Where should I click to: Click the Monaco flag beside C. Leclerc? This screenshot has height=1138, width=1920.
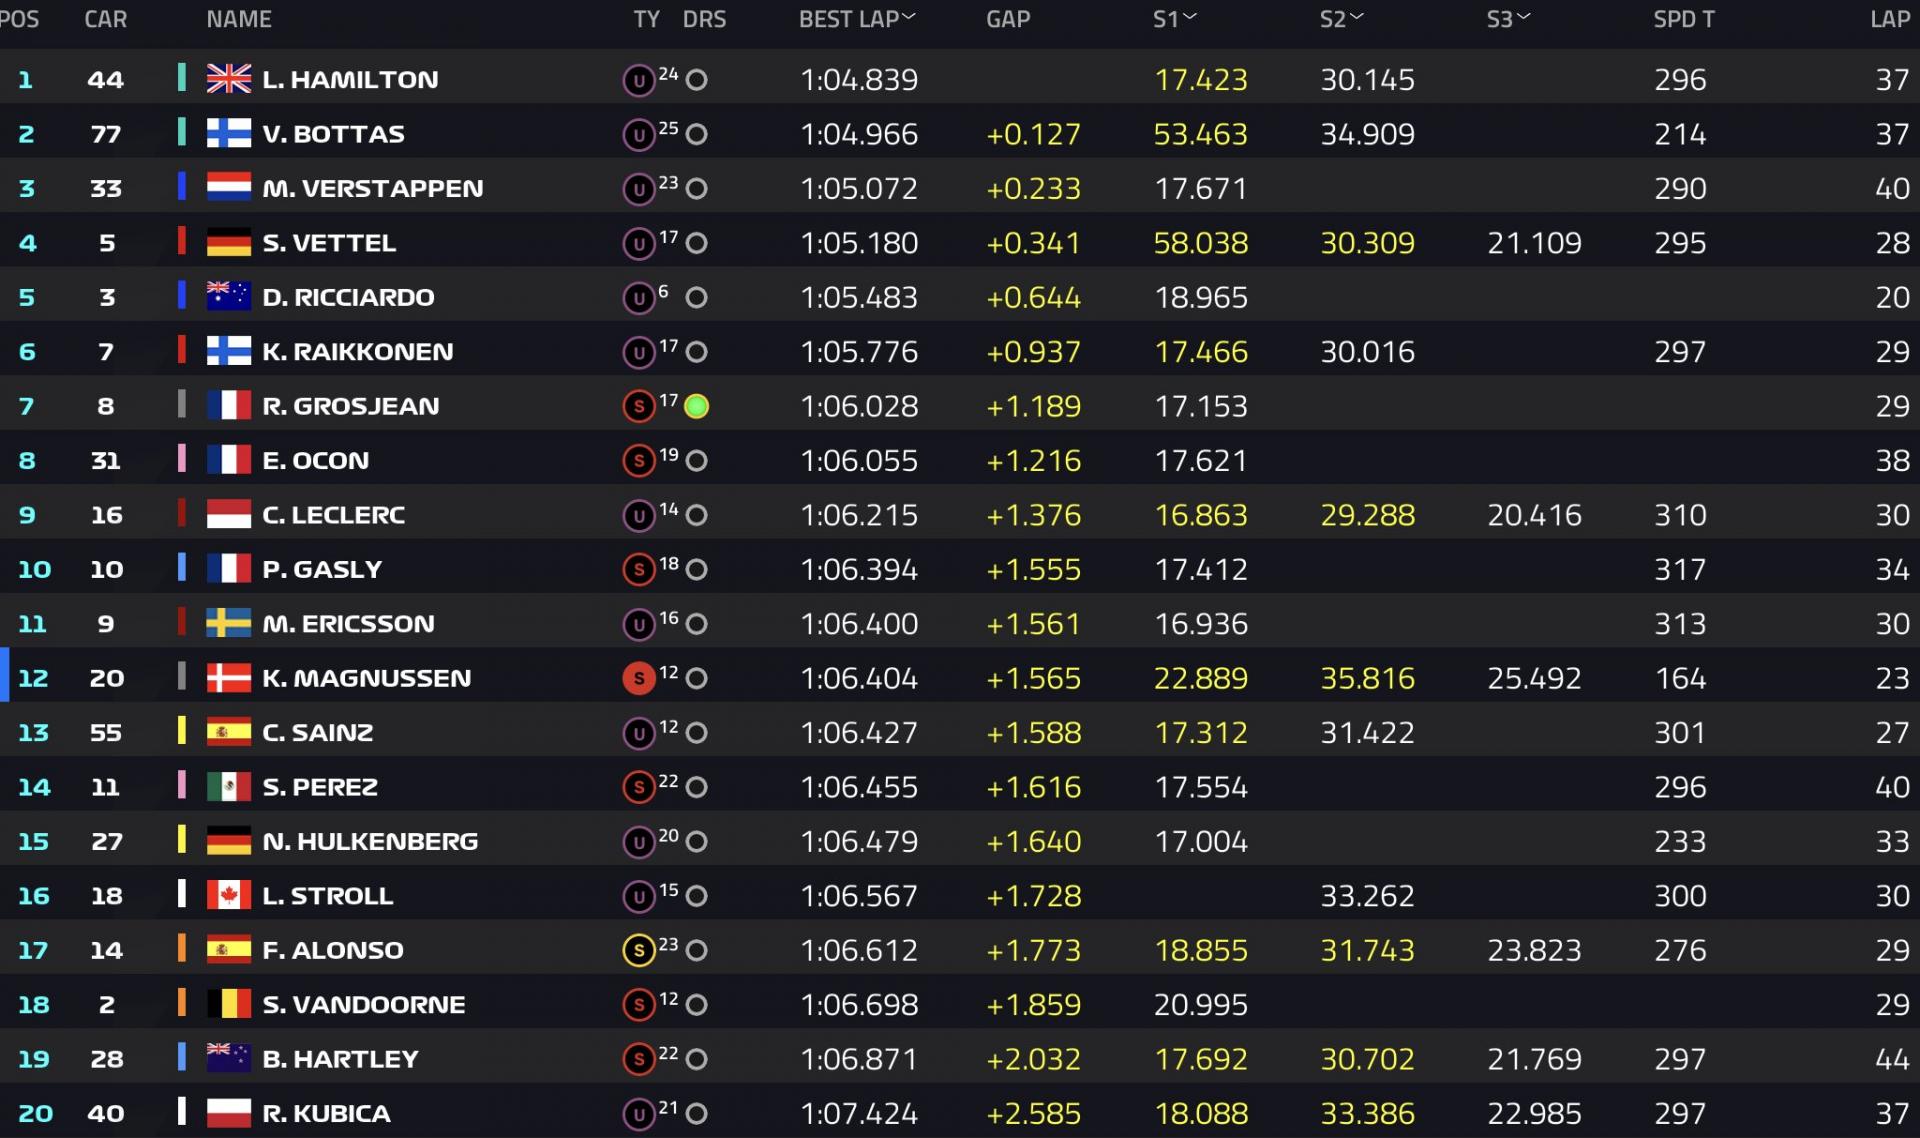pos(228,514)
